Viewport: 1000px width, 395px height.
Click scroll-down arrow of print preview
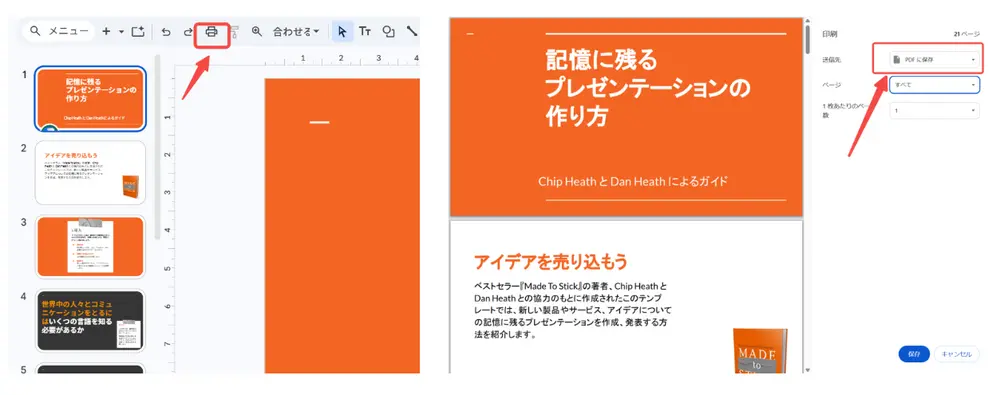pyautogui.click(x=808, y=369)
